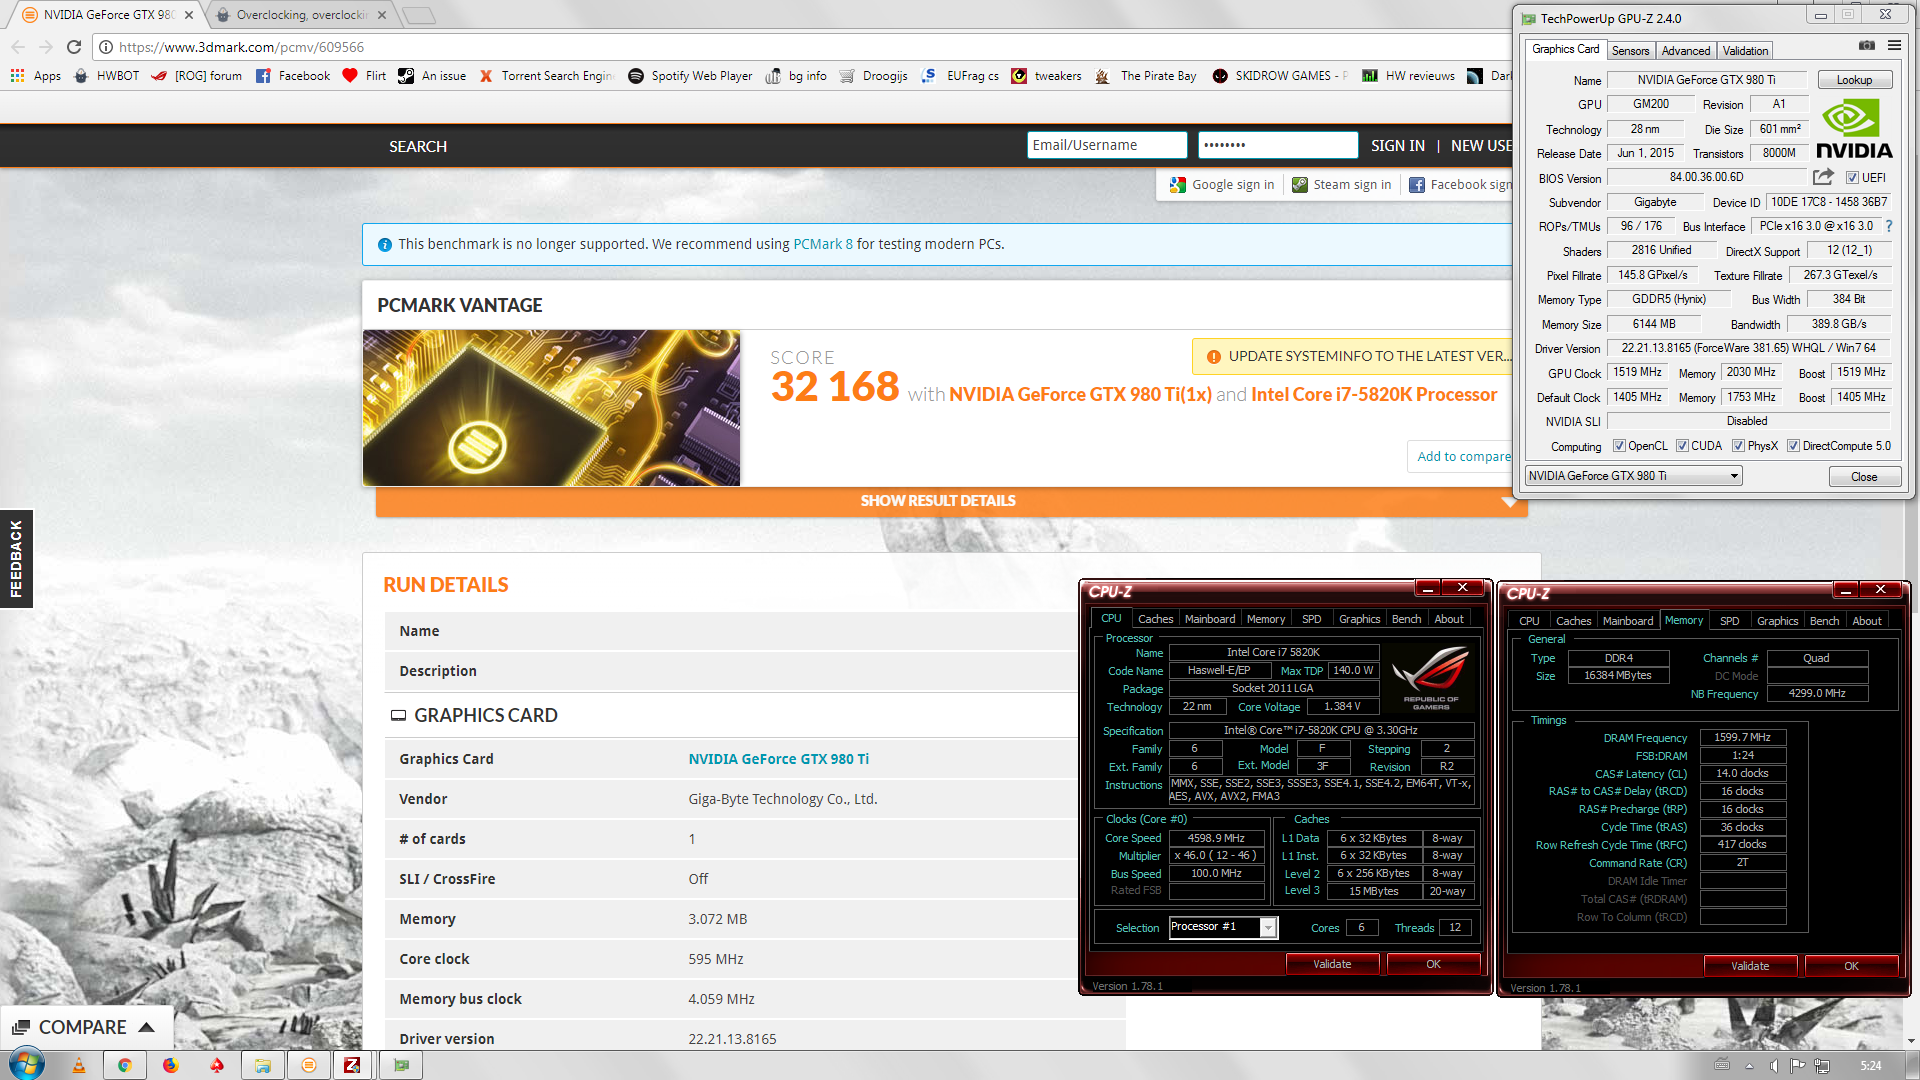Follow the PCMark 8 link

point(823,244)
